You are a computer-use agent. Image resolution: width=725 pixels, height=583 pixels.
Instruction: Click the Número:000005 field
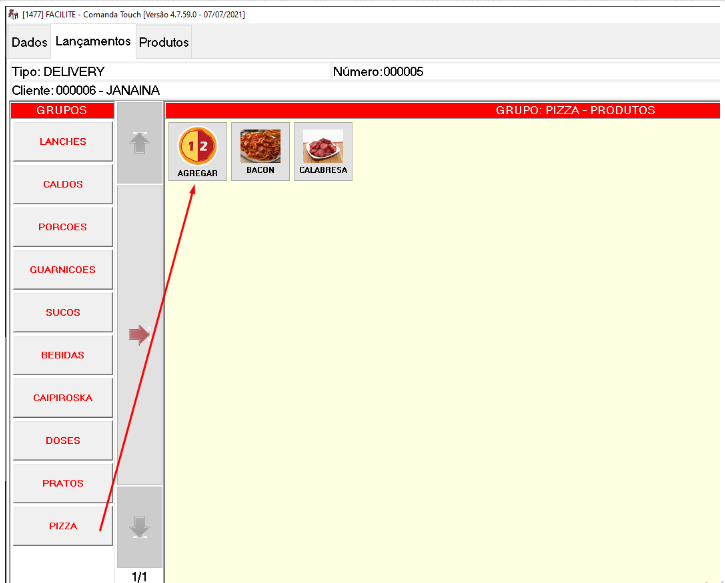(x=526, y=72)
